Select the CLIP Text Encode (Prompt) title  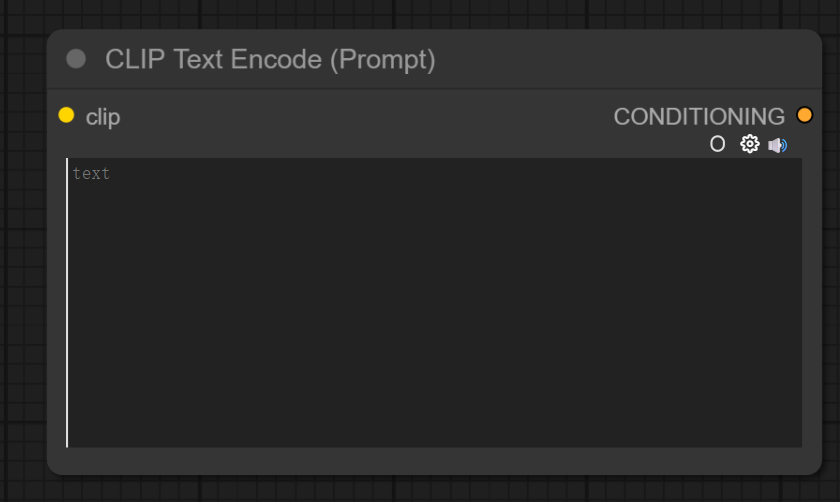270,59
